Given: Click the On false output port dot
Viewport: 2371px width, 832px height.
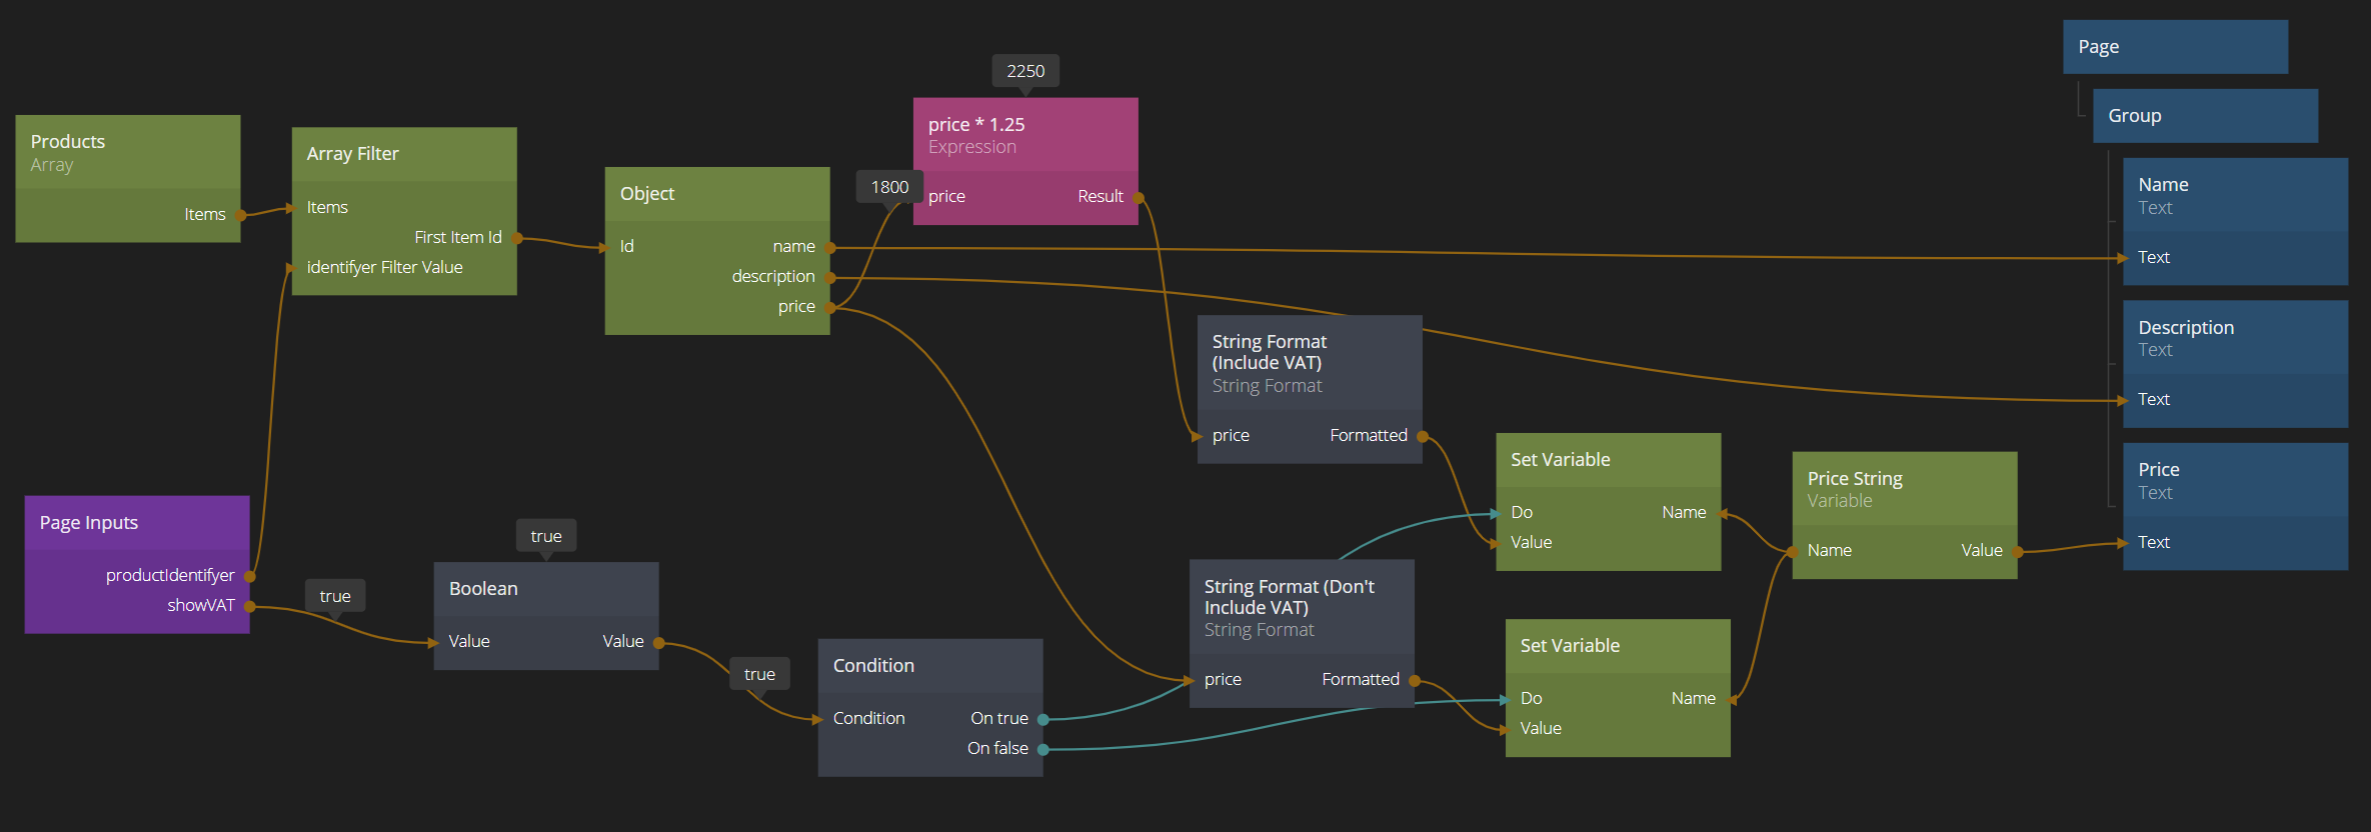Looking at the screenshot, I should click(x=1043, y=749).
